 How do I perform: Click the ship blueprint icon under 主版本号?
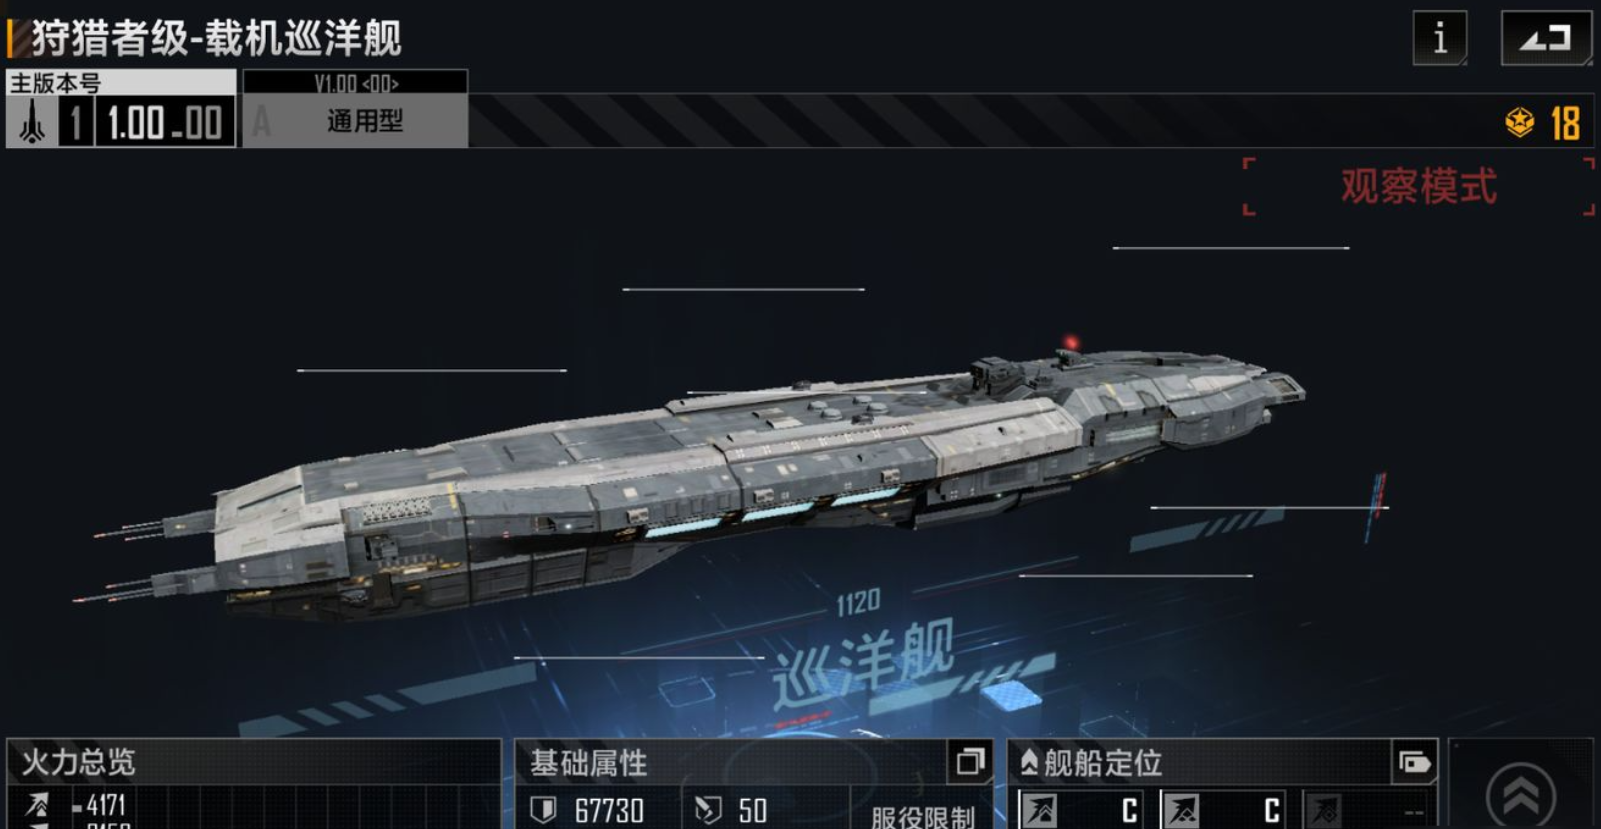coord(32,122)
